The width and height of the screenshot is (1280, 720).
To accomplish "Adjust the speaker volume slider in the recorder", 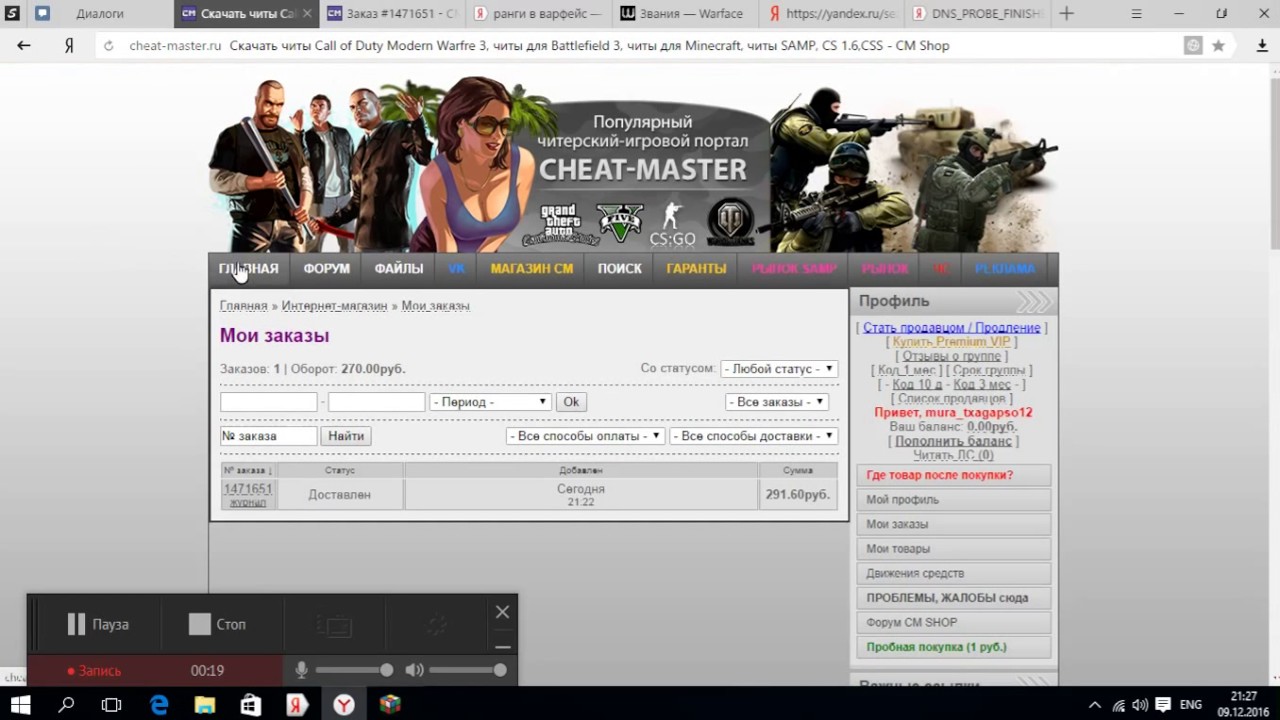I will [468, 670].
